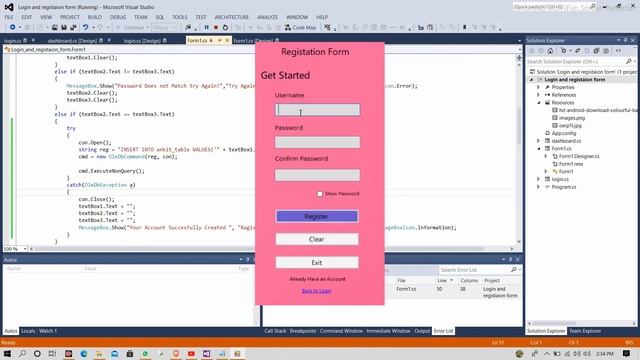Open the ARCHITECTURE menu

point(231,17)
